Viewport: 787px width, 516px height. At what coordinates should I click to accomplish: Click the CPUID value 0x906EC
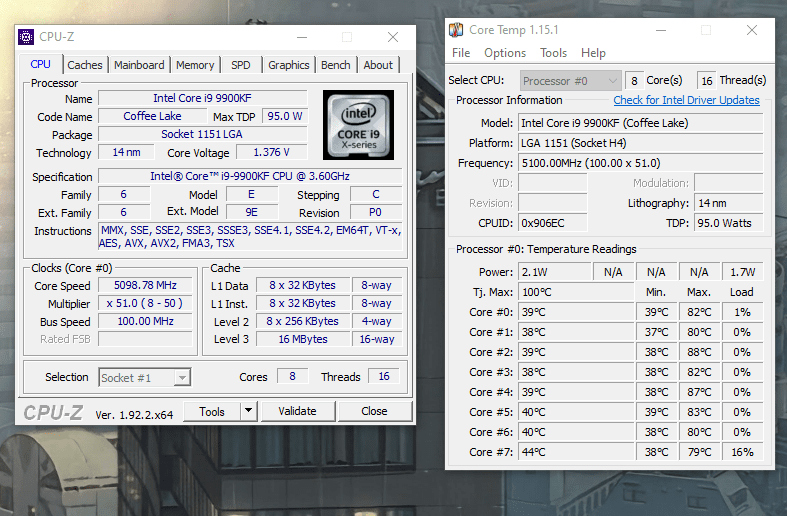click(x=553, y=223)
